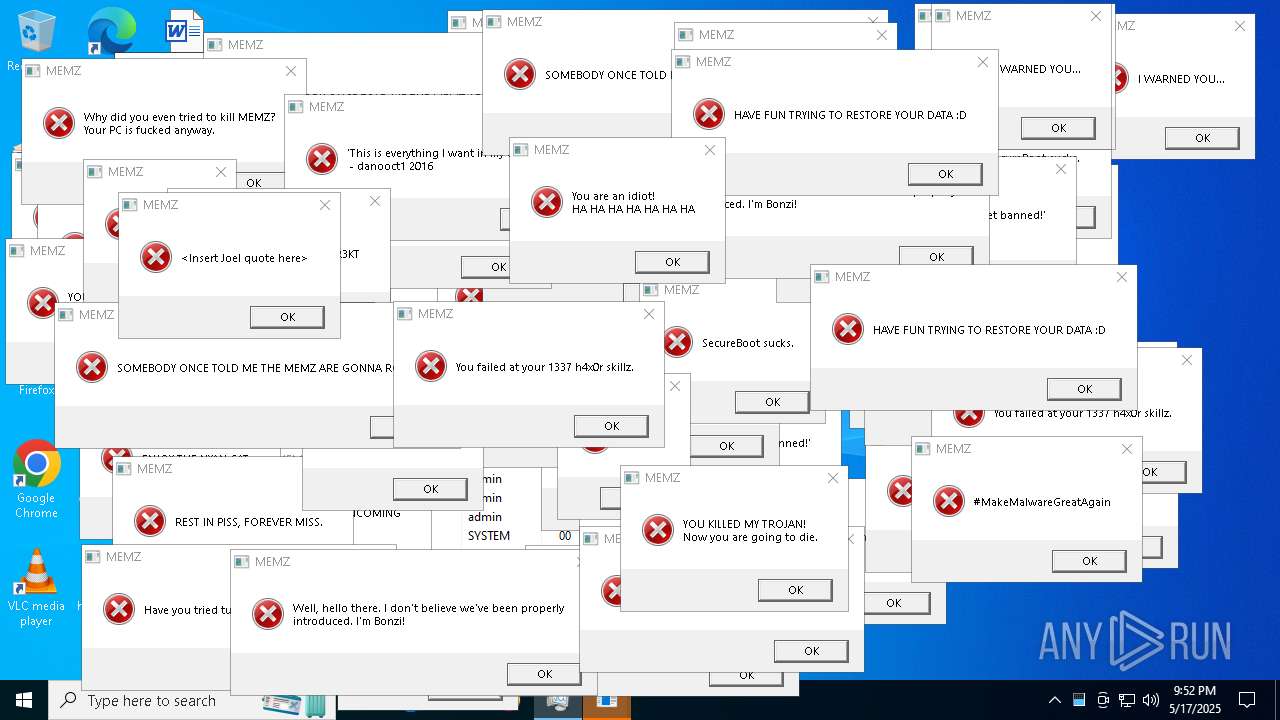Open the Windows Start menu
Screen dimensions: 1280x720
click(x=24, y=700)
